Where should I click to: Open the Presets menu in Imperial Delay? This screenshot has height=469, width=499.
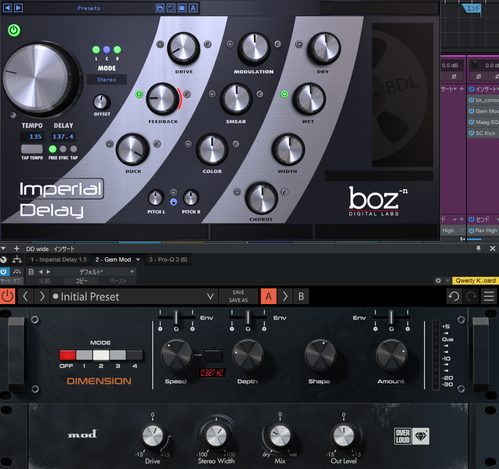tap(89, 8)
